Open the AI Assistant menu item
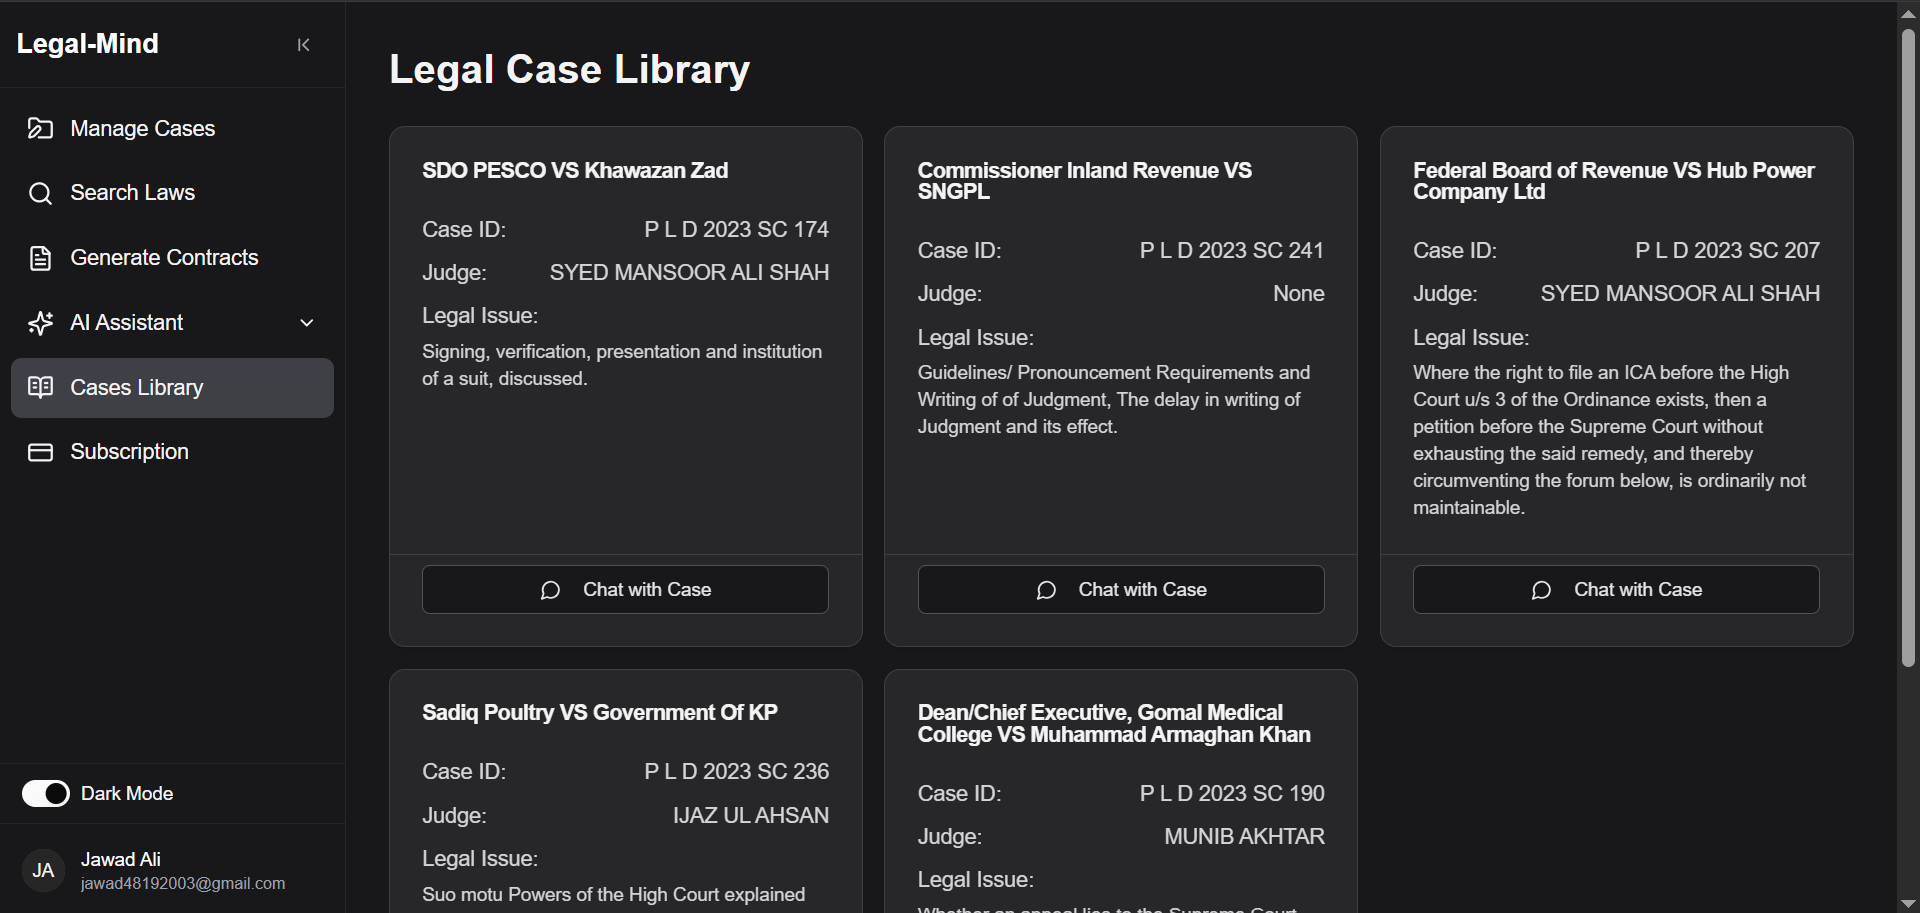This screenshot has width=1920, height=913. (172, 323)
